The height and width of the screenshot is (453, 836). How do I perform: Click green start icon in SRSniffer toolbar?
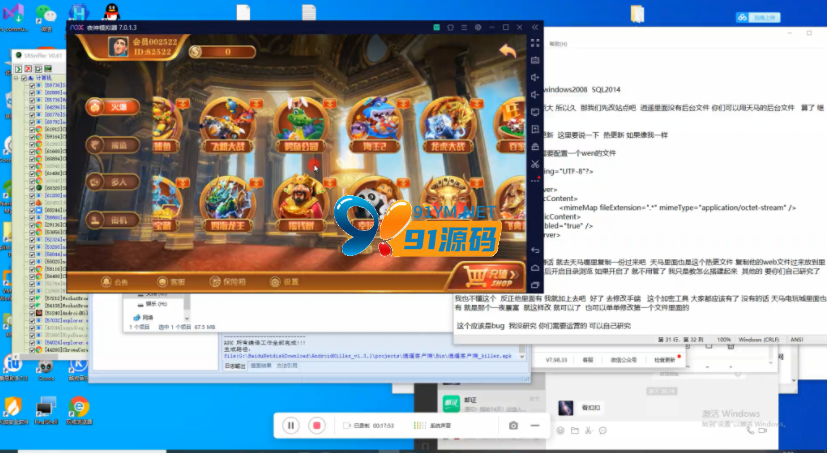(x=19, y=69)
